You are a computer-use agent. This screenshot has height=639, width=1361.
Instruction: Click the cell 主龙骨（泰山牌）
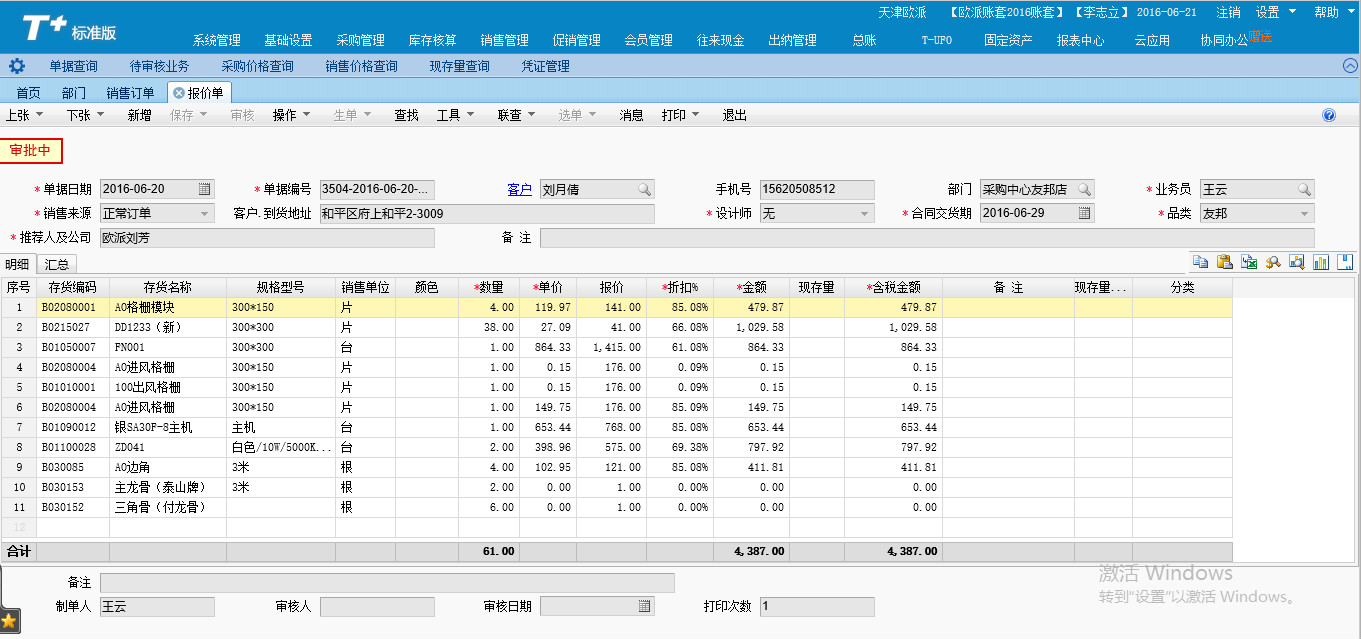[x=168, y=487]
